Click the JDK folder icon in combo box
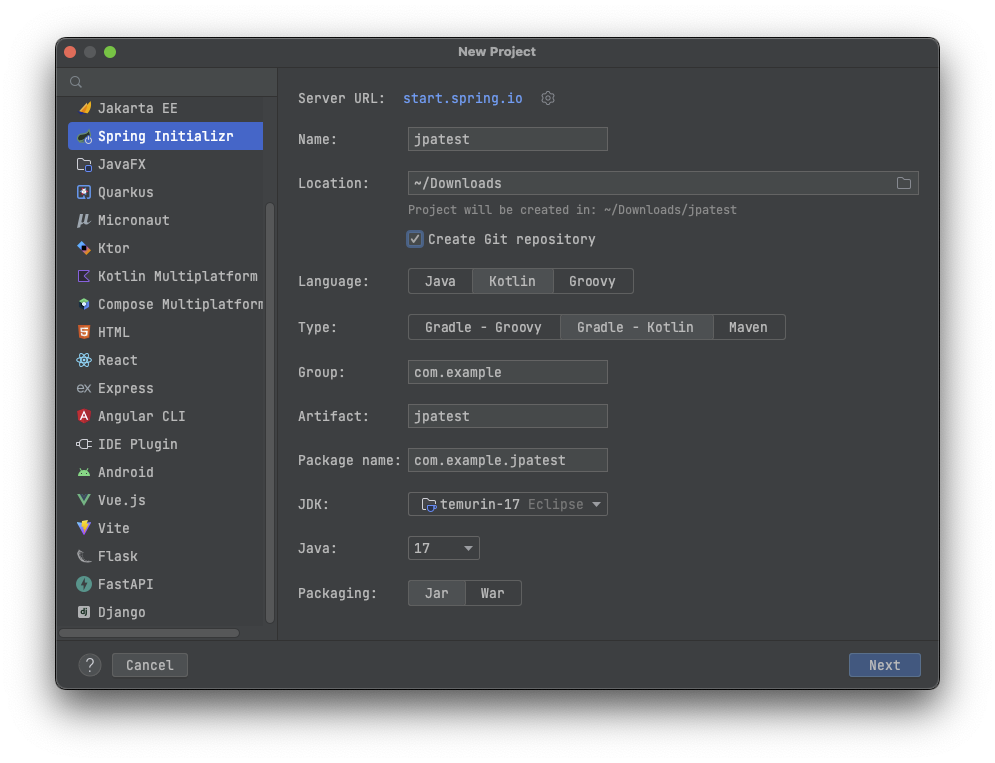This screenshot has width=995, height=763. (429, 504)
